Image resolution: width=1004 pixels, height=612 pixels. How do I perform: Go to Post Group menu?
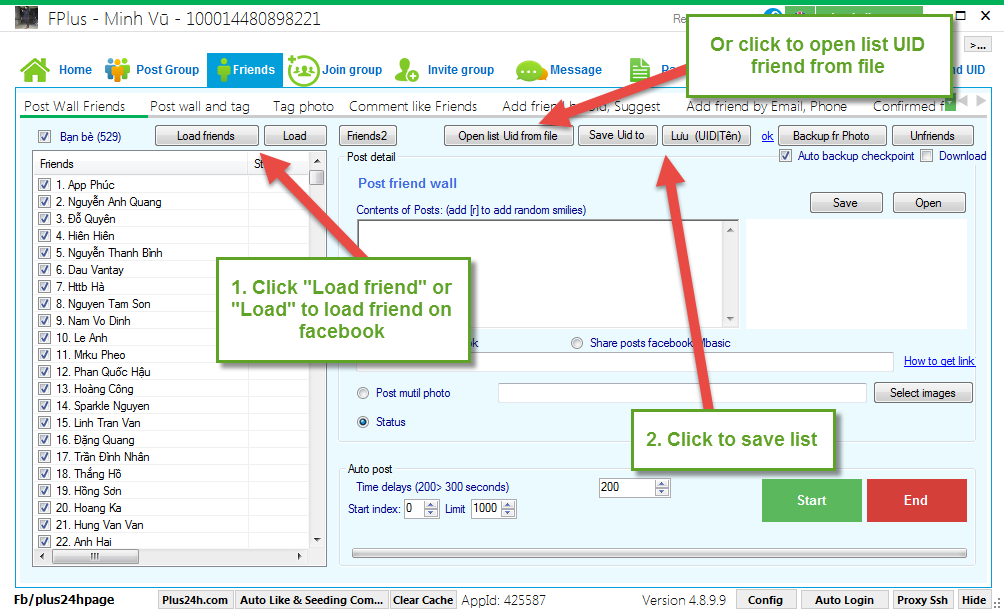coord(168,70)
